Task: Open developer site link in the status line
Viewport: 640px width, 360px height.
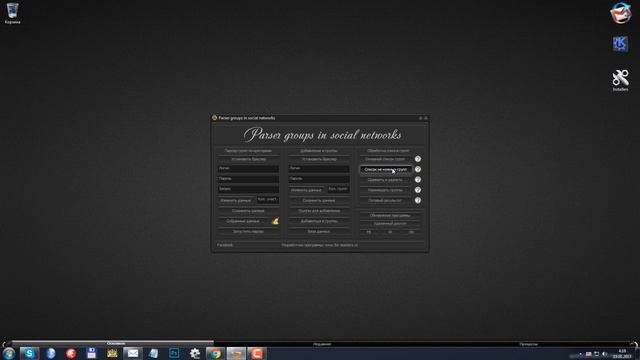Action: [x=320, y=245]
